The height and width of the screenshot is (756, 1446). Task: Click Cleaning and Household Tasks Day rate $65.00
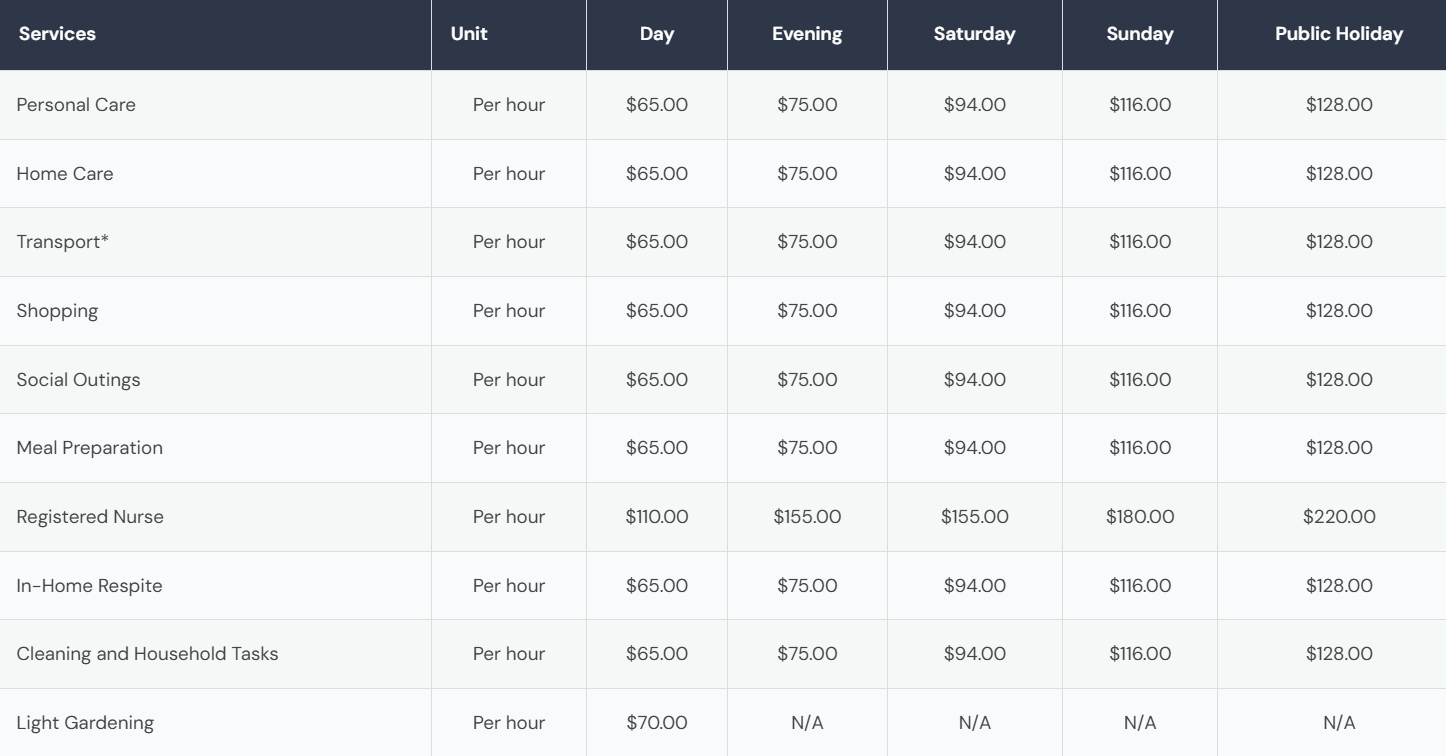(657, 654)
